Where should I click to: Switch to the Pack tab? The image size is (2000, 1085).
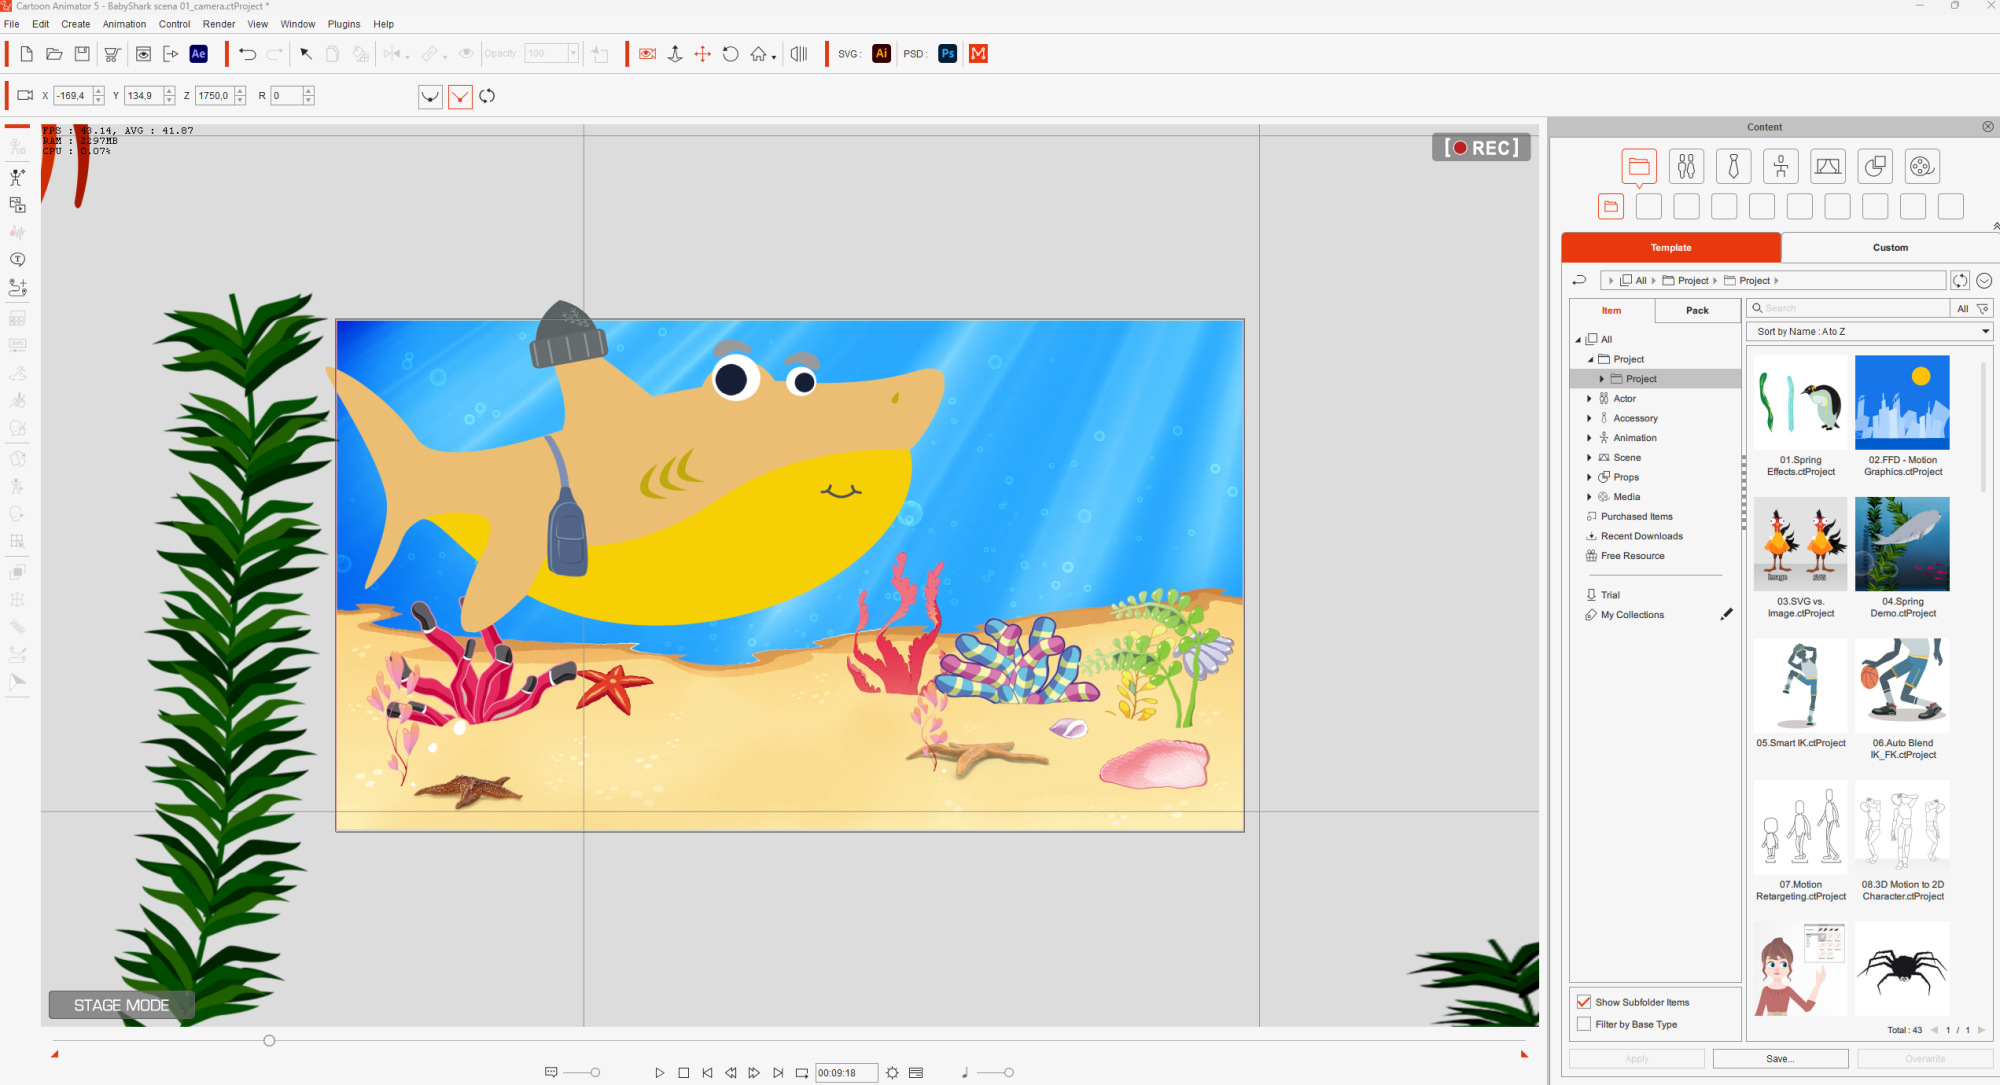coord(1697,310)
